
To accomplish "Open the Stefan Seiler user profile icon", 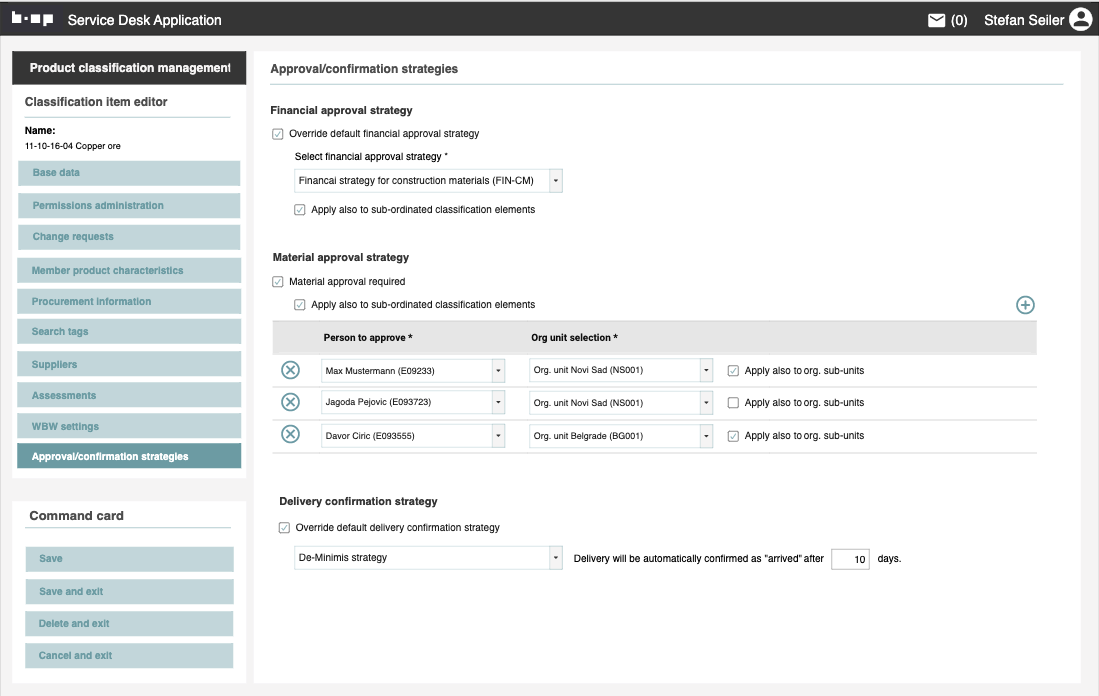I will tap(1080, 19).
